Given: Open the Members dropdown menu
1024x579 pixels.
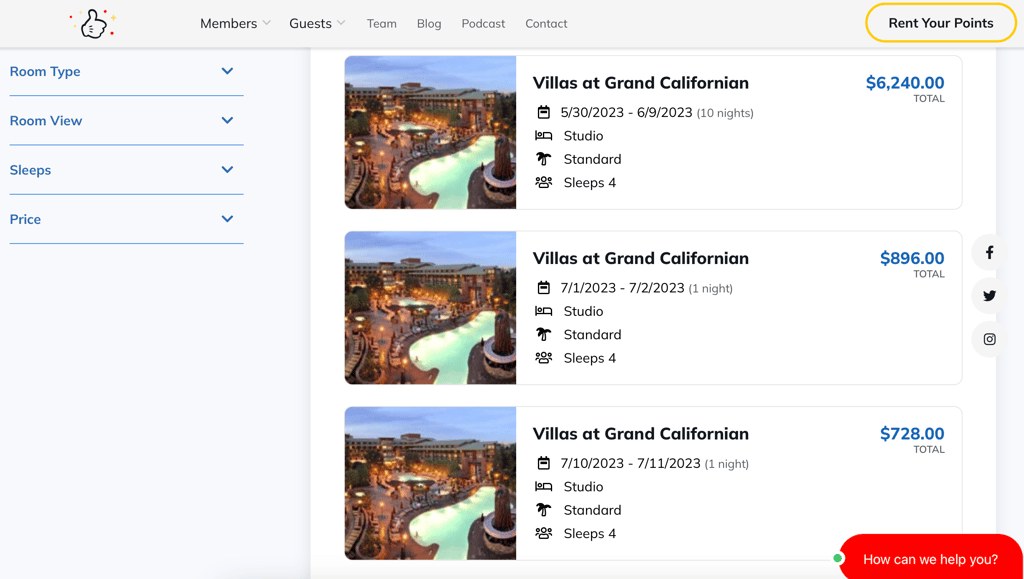Looking at the screenshot, I should click(x=235, y=23).
